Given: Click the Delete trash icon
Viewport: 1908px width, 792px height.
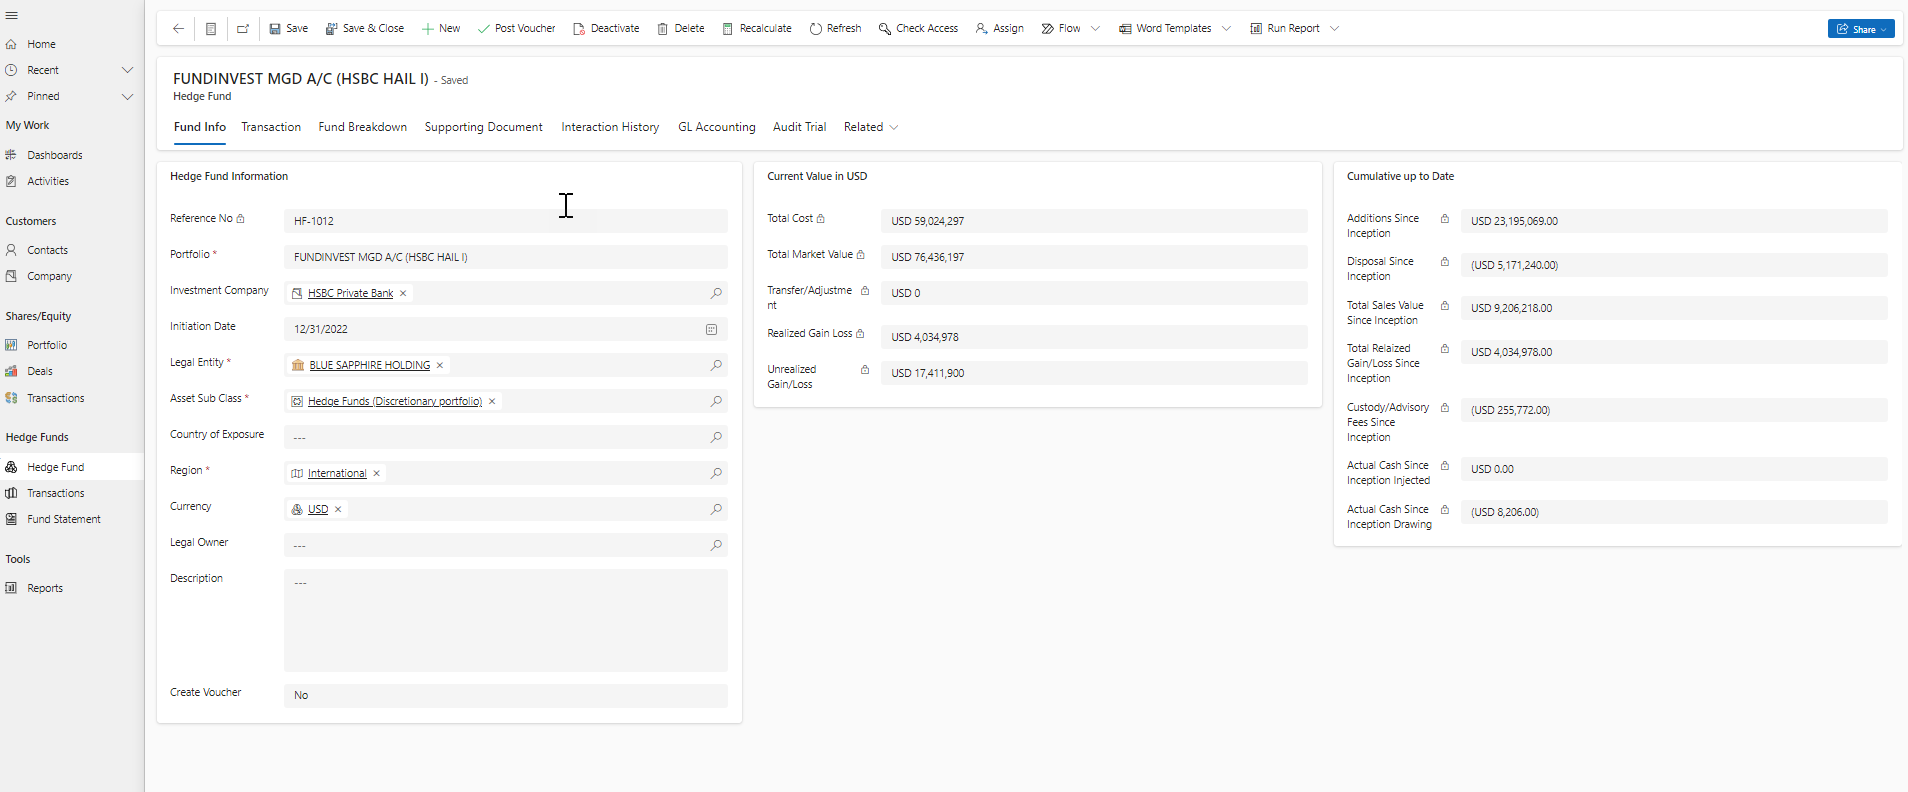Looking at the screenshot, I should click(663, 29).
